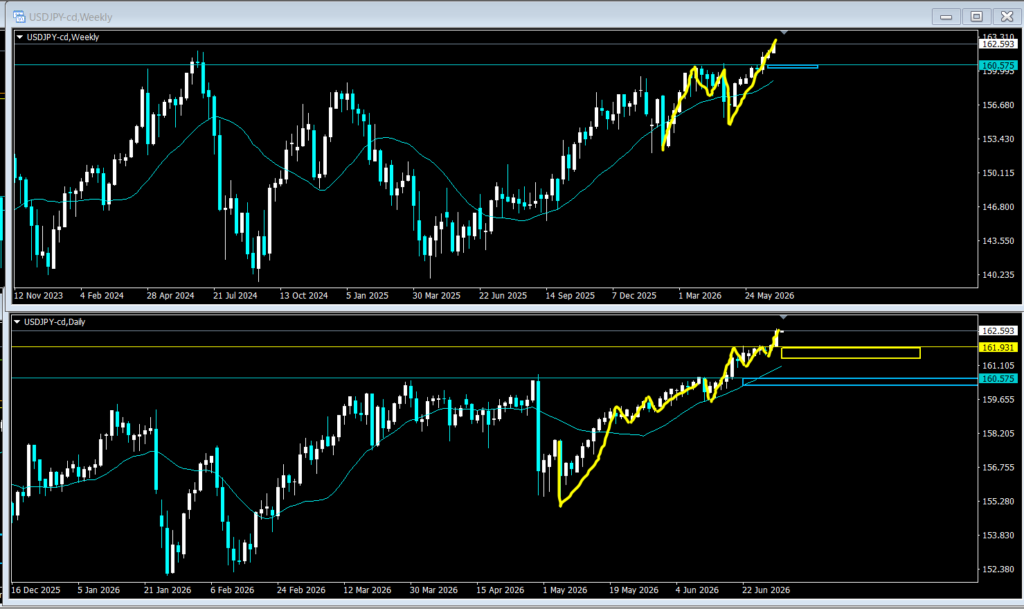Click the 12 Mar 2026 date label

[367, 590]
